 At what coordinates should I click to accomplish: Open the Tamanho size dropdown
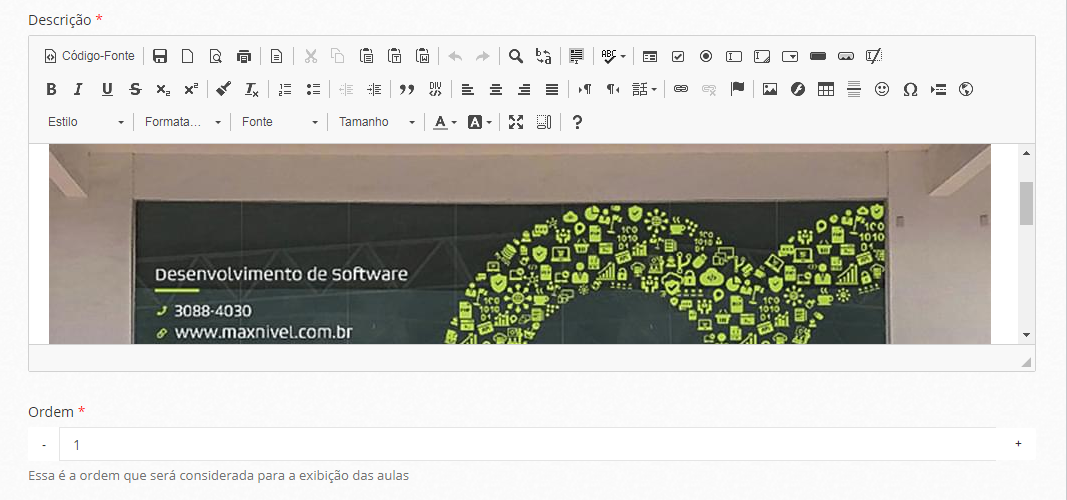[x=377, y=122]
